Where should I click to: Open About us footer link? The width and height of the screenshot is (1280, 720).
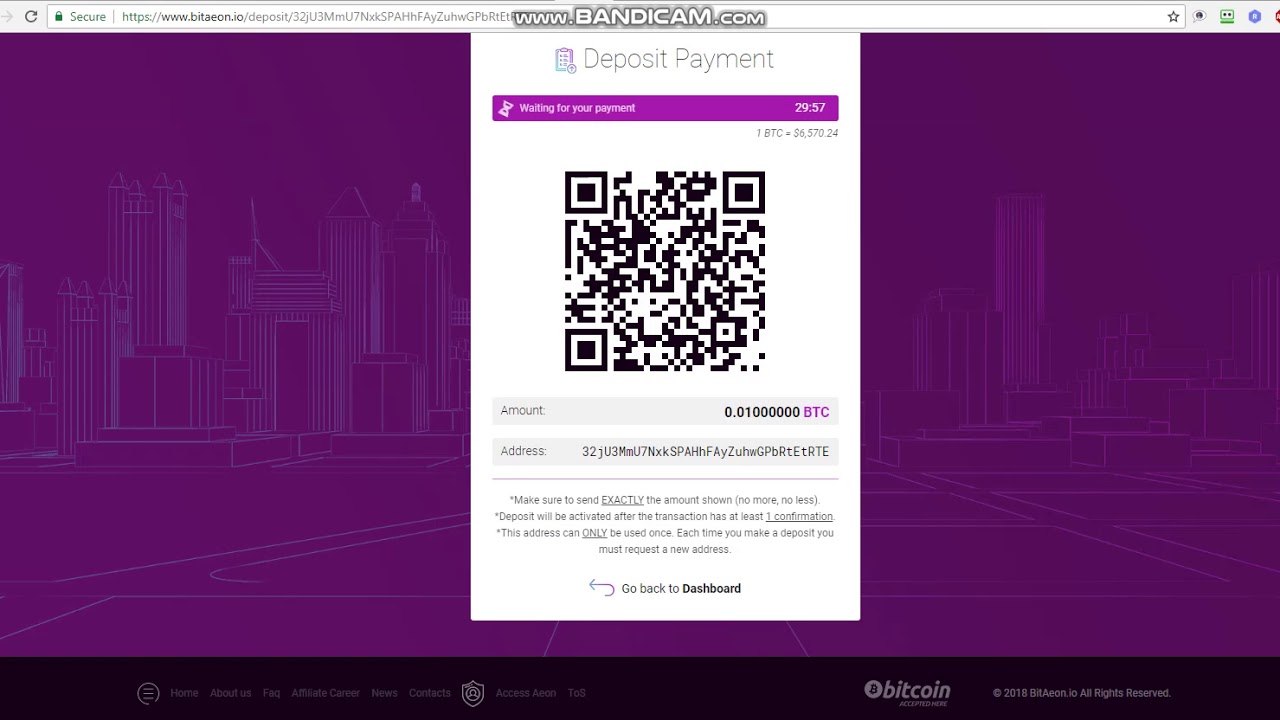point(230,693)
